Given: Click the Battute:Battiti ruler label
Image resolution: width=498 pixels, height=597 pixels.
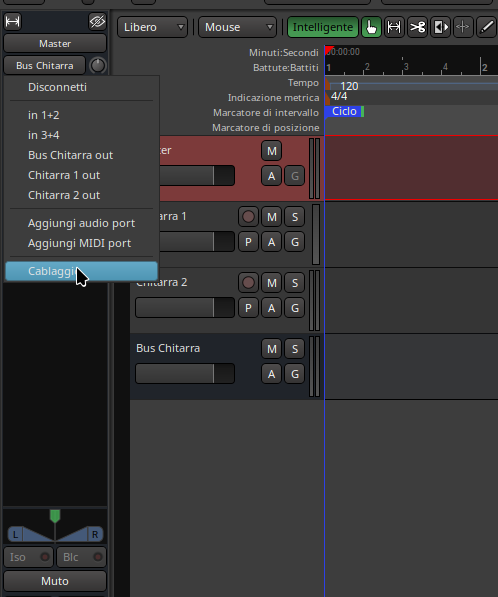Looking at the screenshot, I should tap(286, 68).
